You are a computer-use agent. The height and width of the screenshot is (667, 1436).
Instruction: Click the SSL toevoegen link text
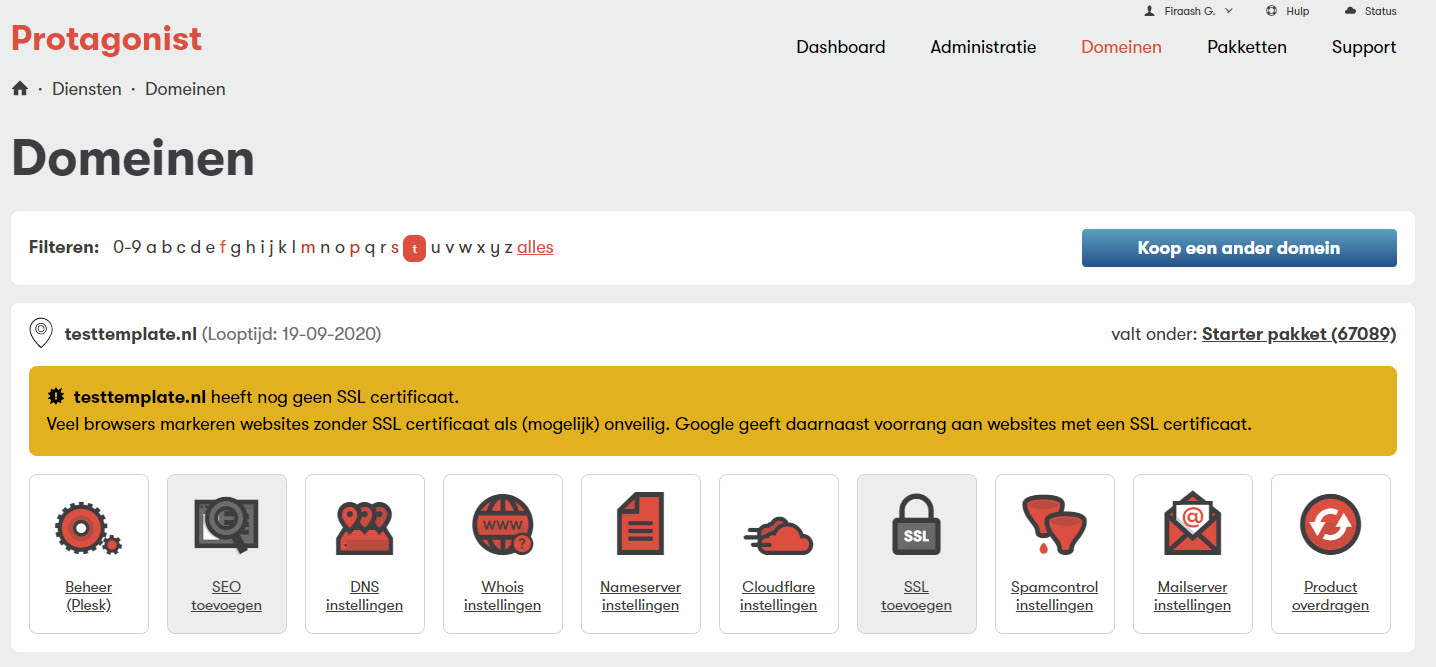point(916,596)
